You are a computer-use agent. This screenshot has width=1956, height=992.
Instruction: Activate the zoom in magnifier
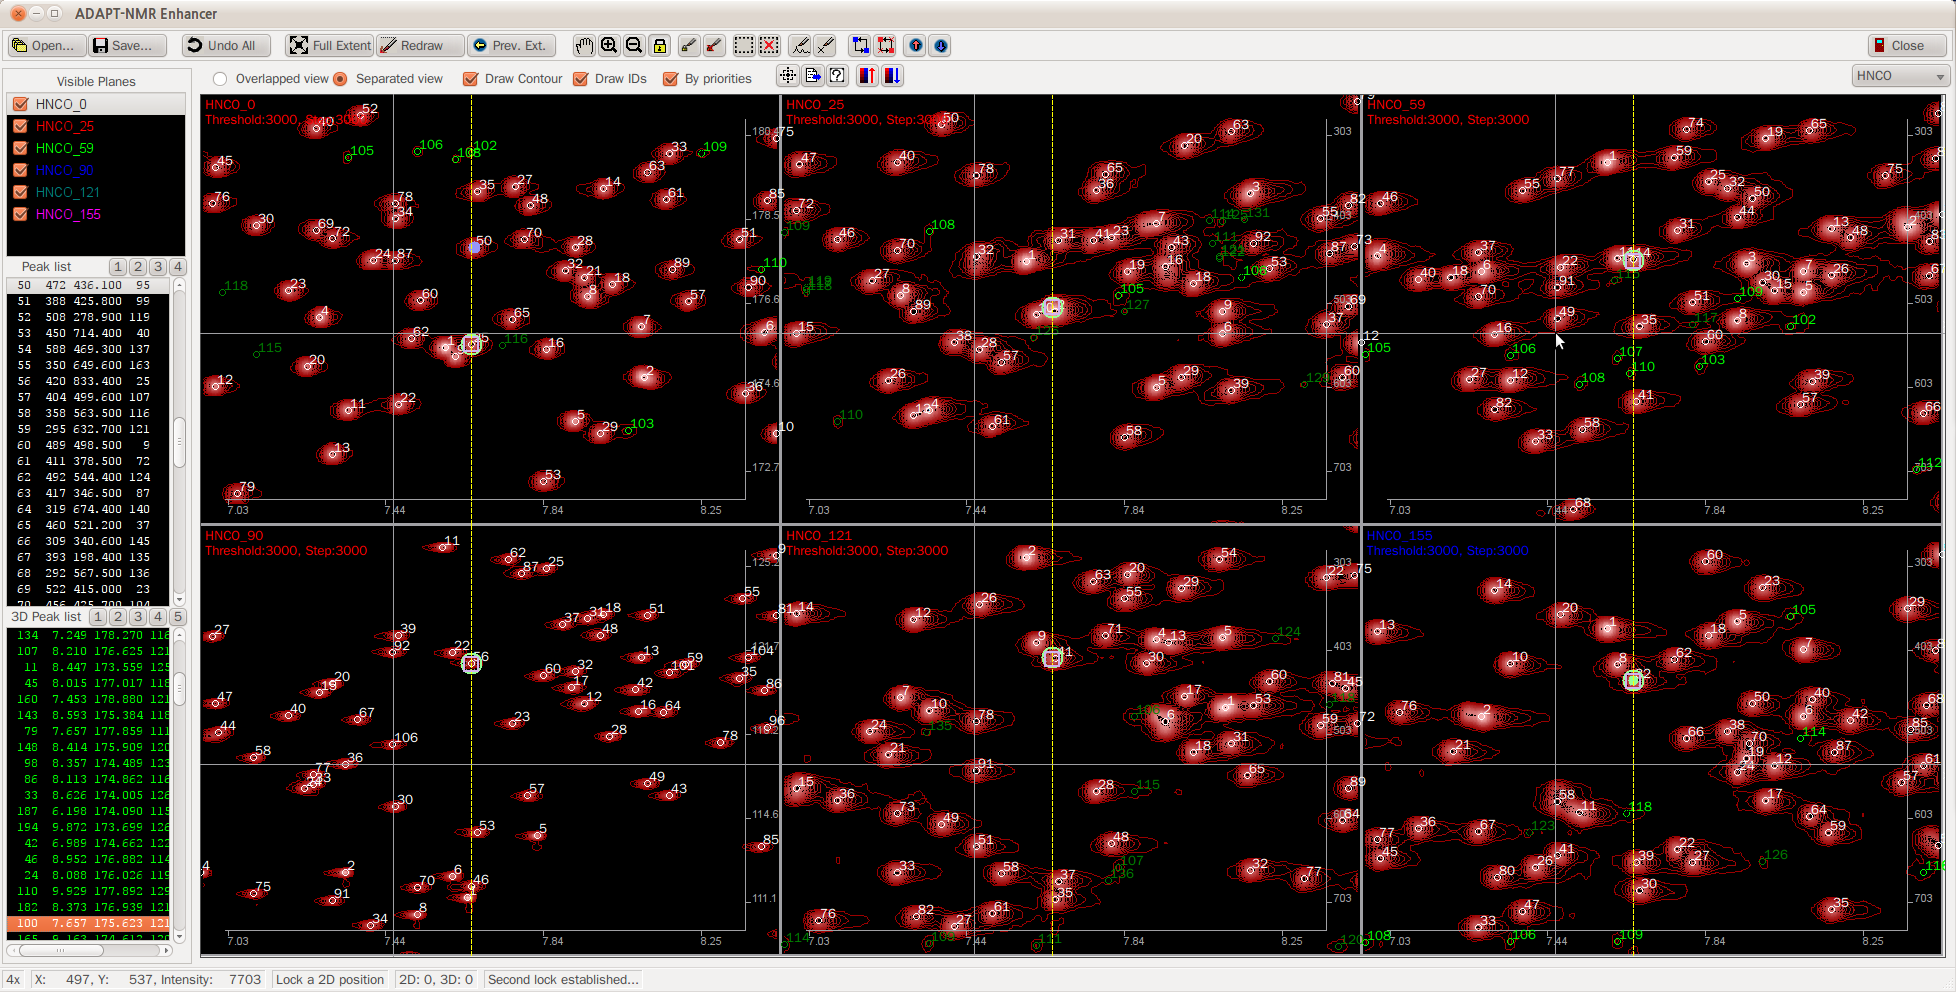(609, 46)
